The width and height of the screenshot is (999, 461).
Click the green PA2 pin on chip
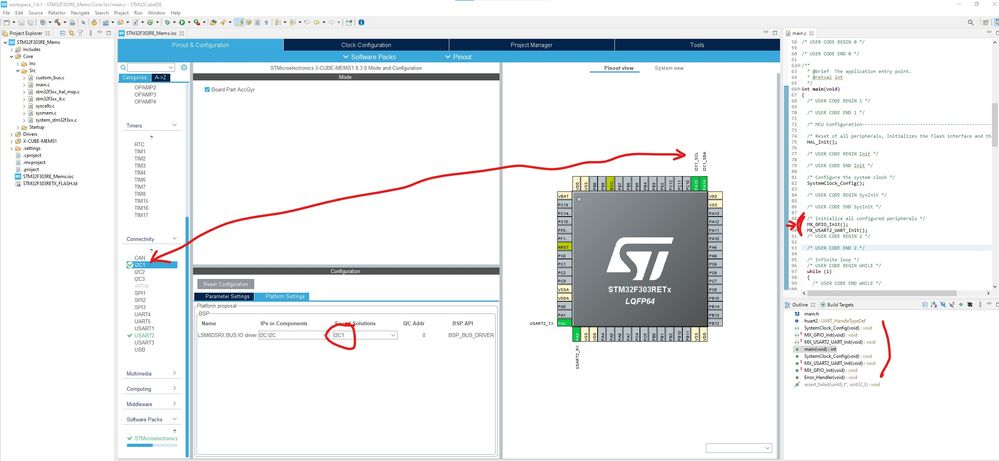pyautogui.click(x=563, y=323)
